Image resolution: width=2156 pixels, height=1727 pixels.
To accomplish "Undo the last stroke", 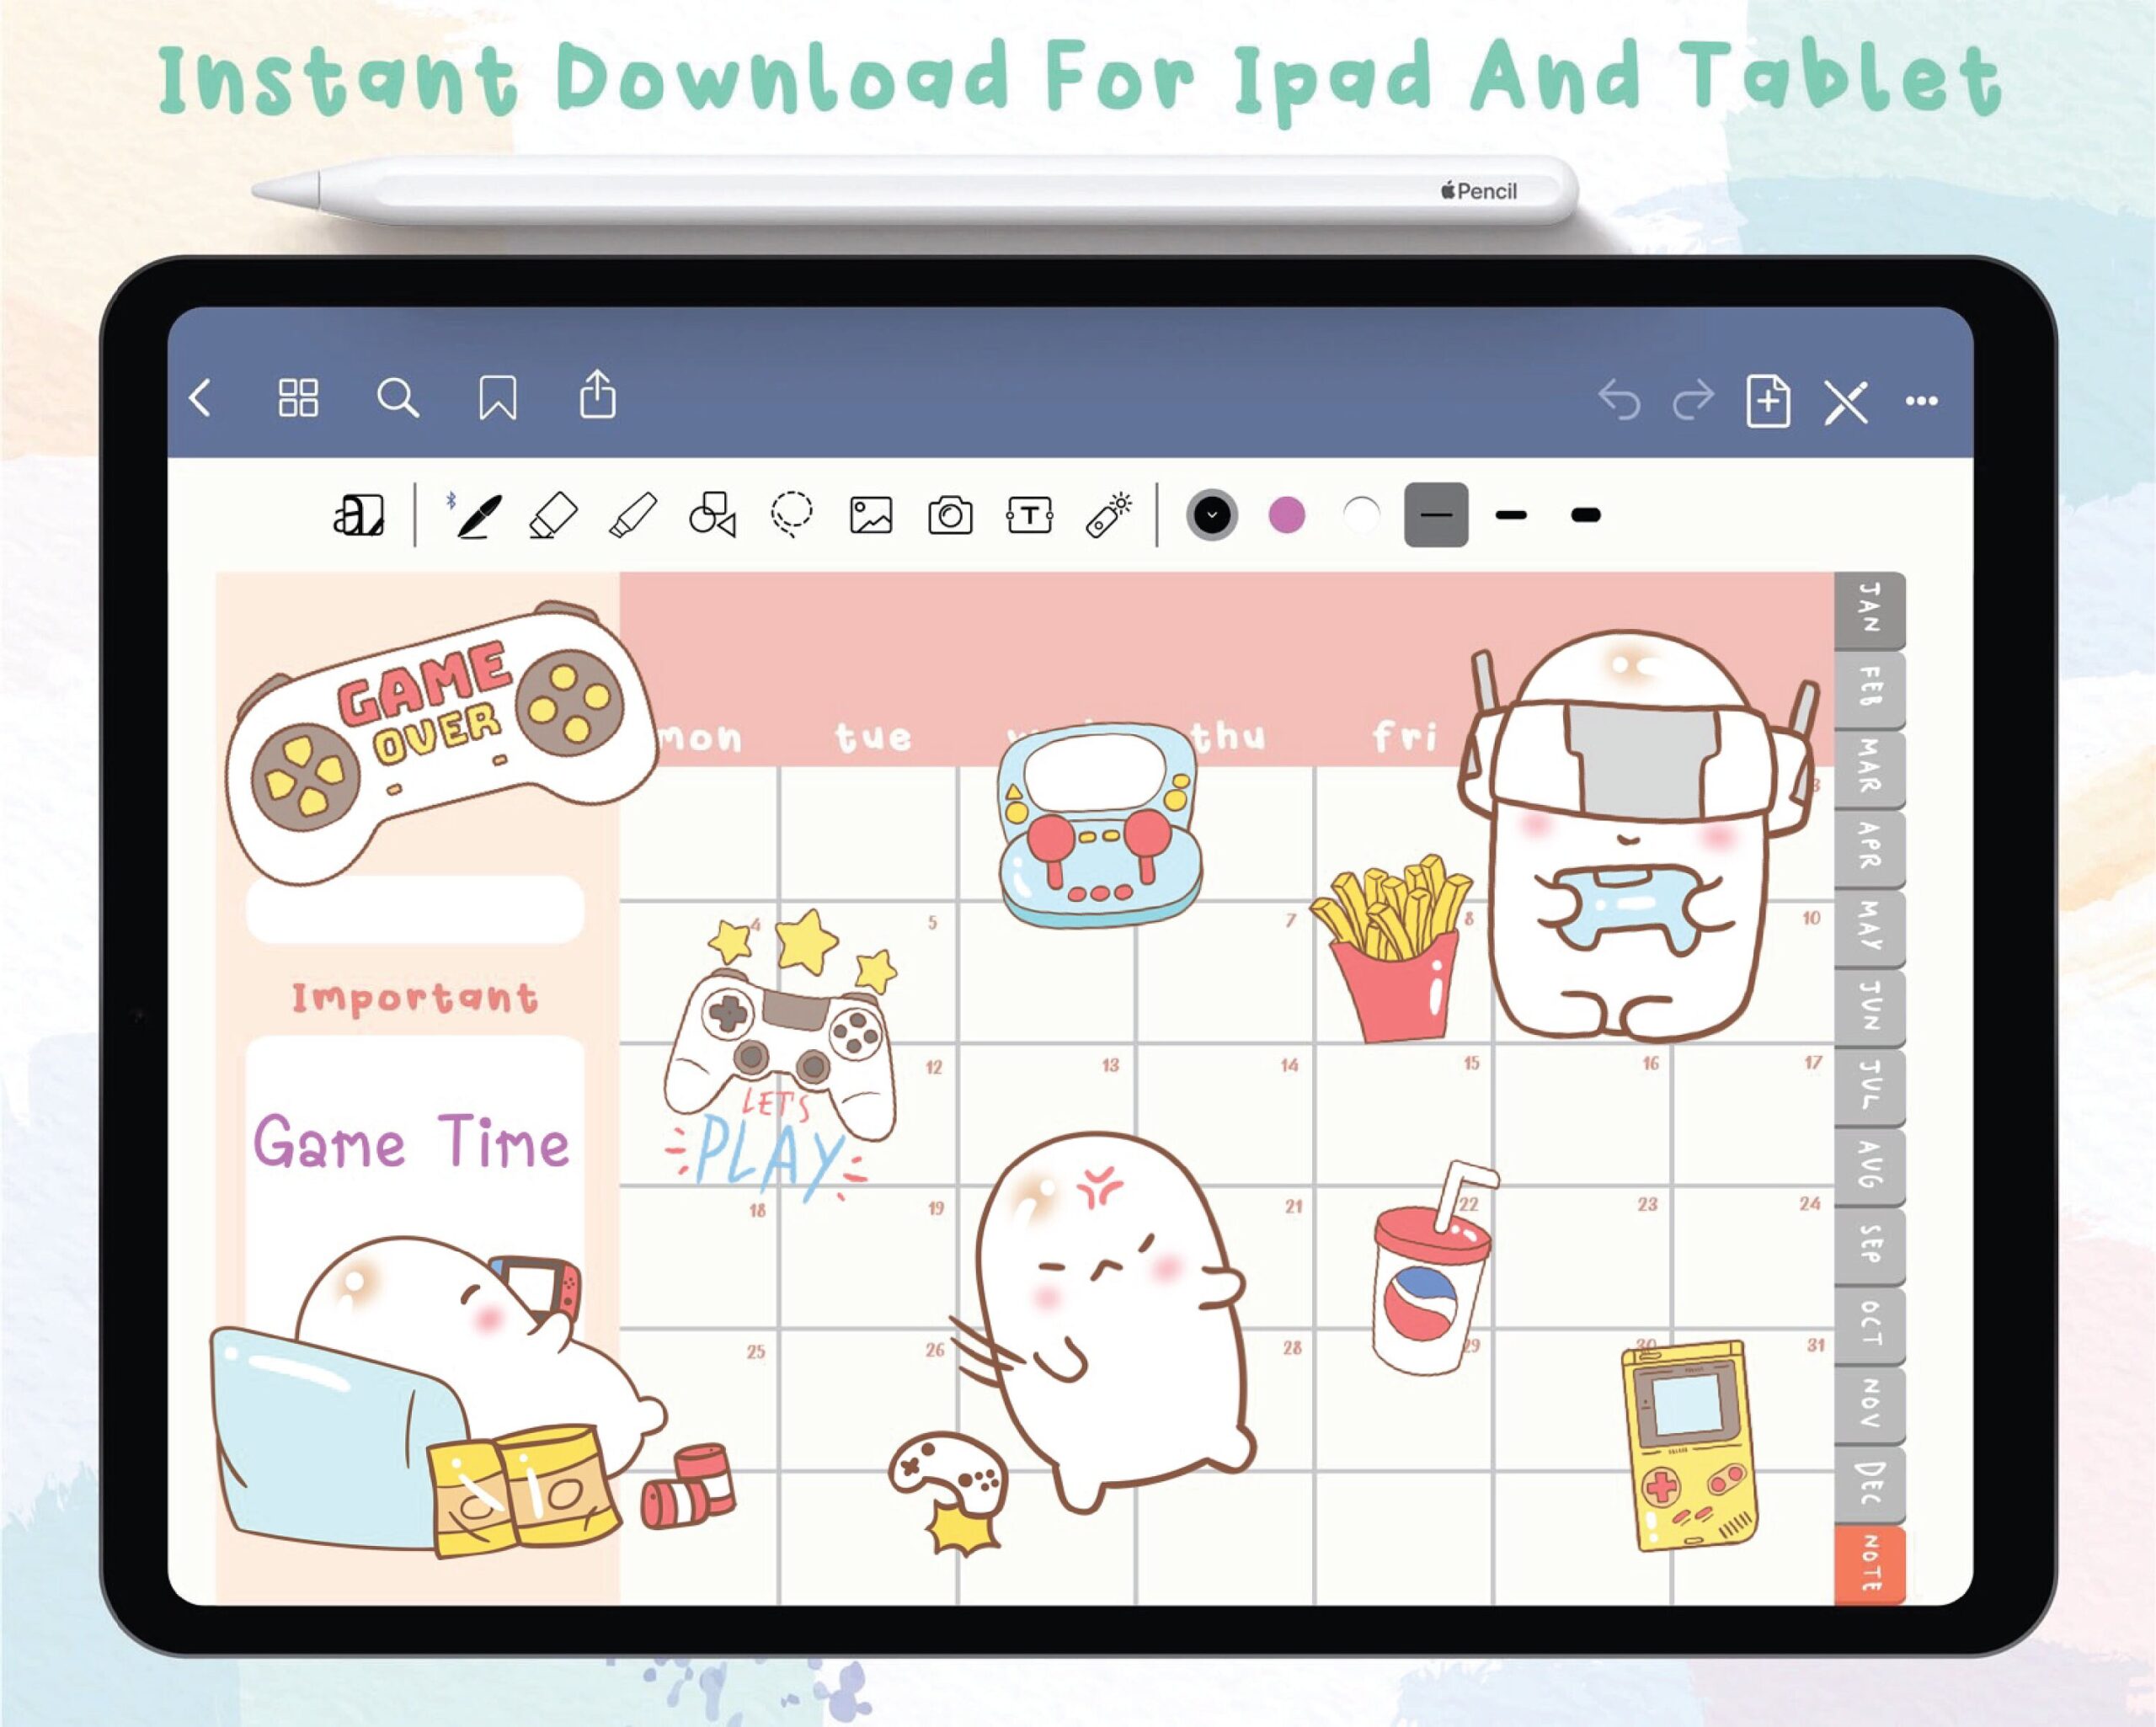I will (1619, 400).
